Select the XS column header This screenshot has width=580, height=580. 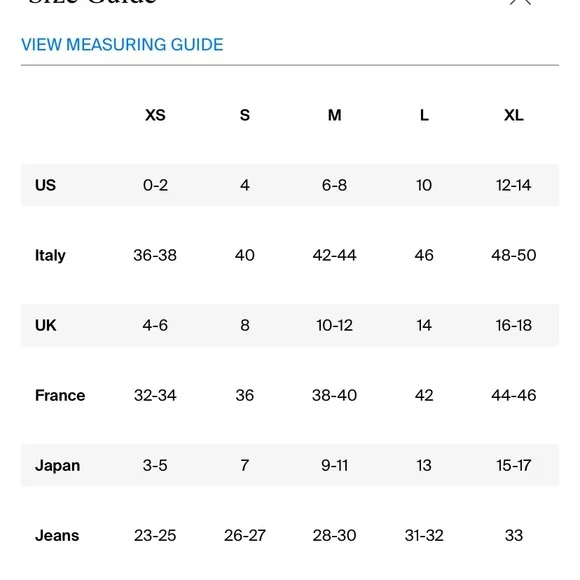tap(155, 115)
